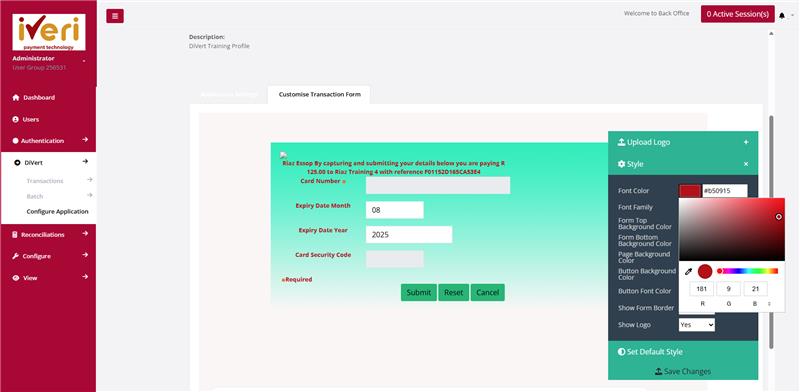The height and width of the screenshot is (392, 800).
Task: Pick a color with the eyedropper tool
Action: click(x=688, y=272)
